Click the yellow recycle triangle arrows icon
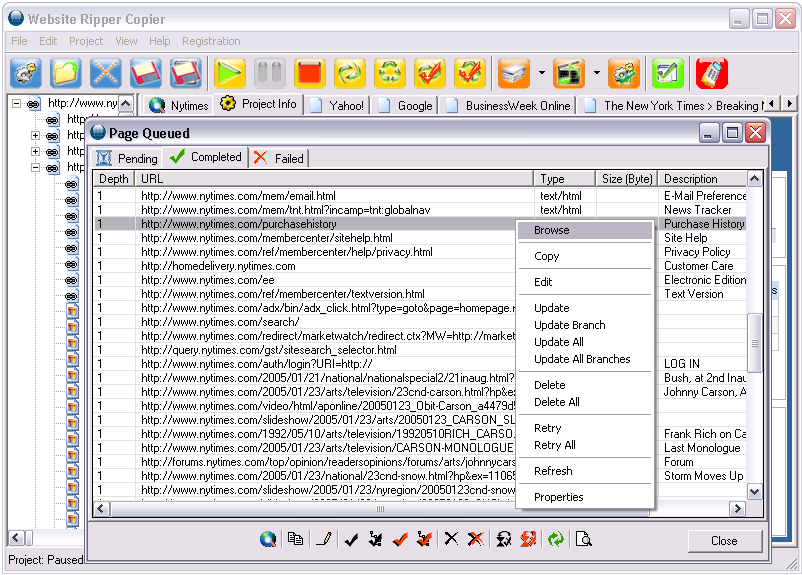Viewport: 802px width, 575px height. pyautogui.click(x=390, y=73)
